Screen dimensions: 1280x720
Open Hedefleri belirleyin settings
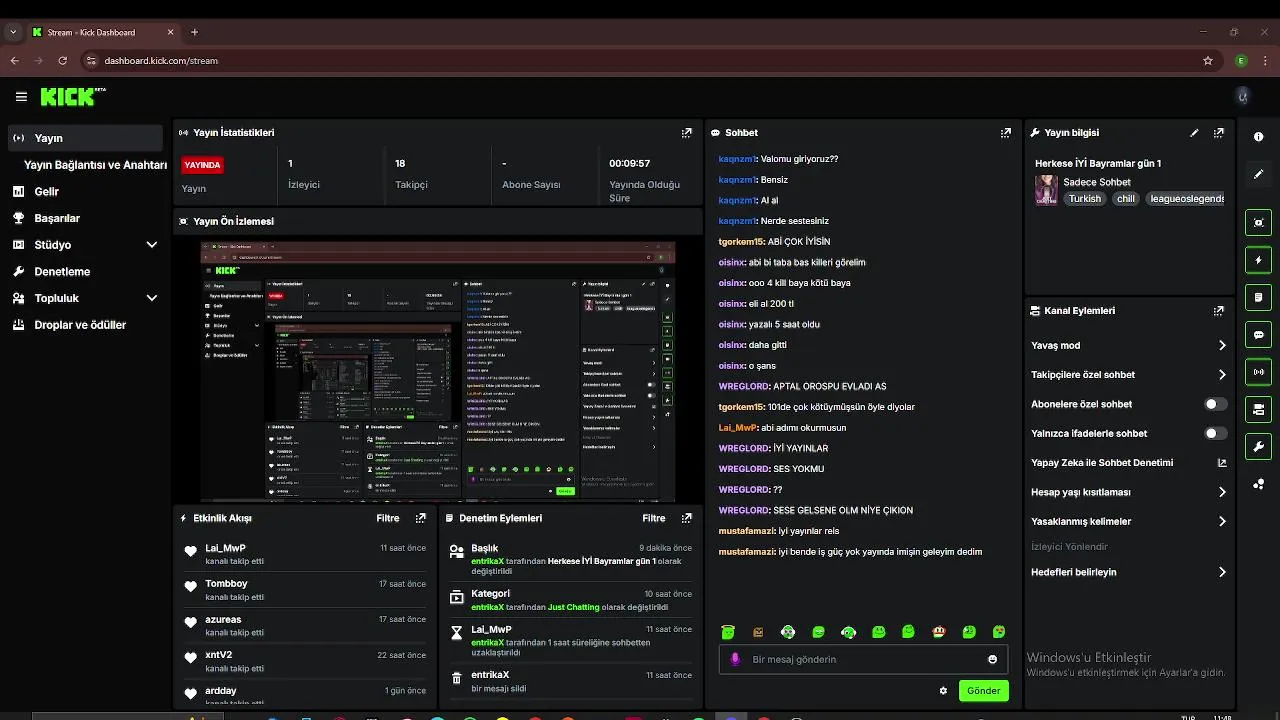pos(1128,572)
